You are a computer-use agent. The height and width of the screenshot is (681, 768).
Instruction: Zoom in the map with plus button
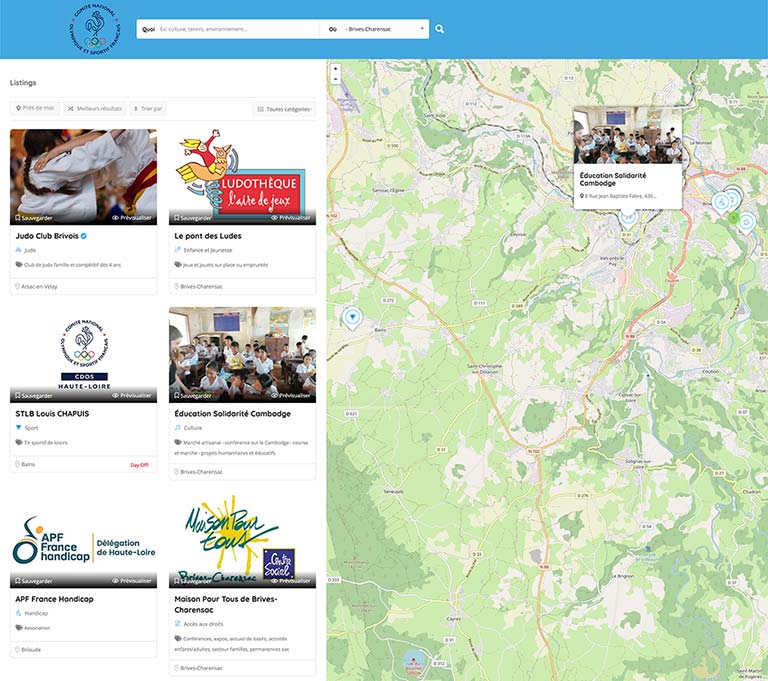click(336, 69)
